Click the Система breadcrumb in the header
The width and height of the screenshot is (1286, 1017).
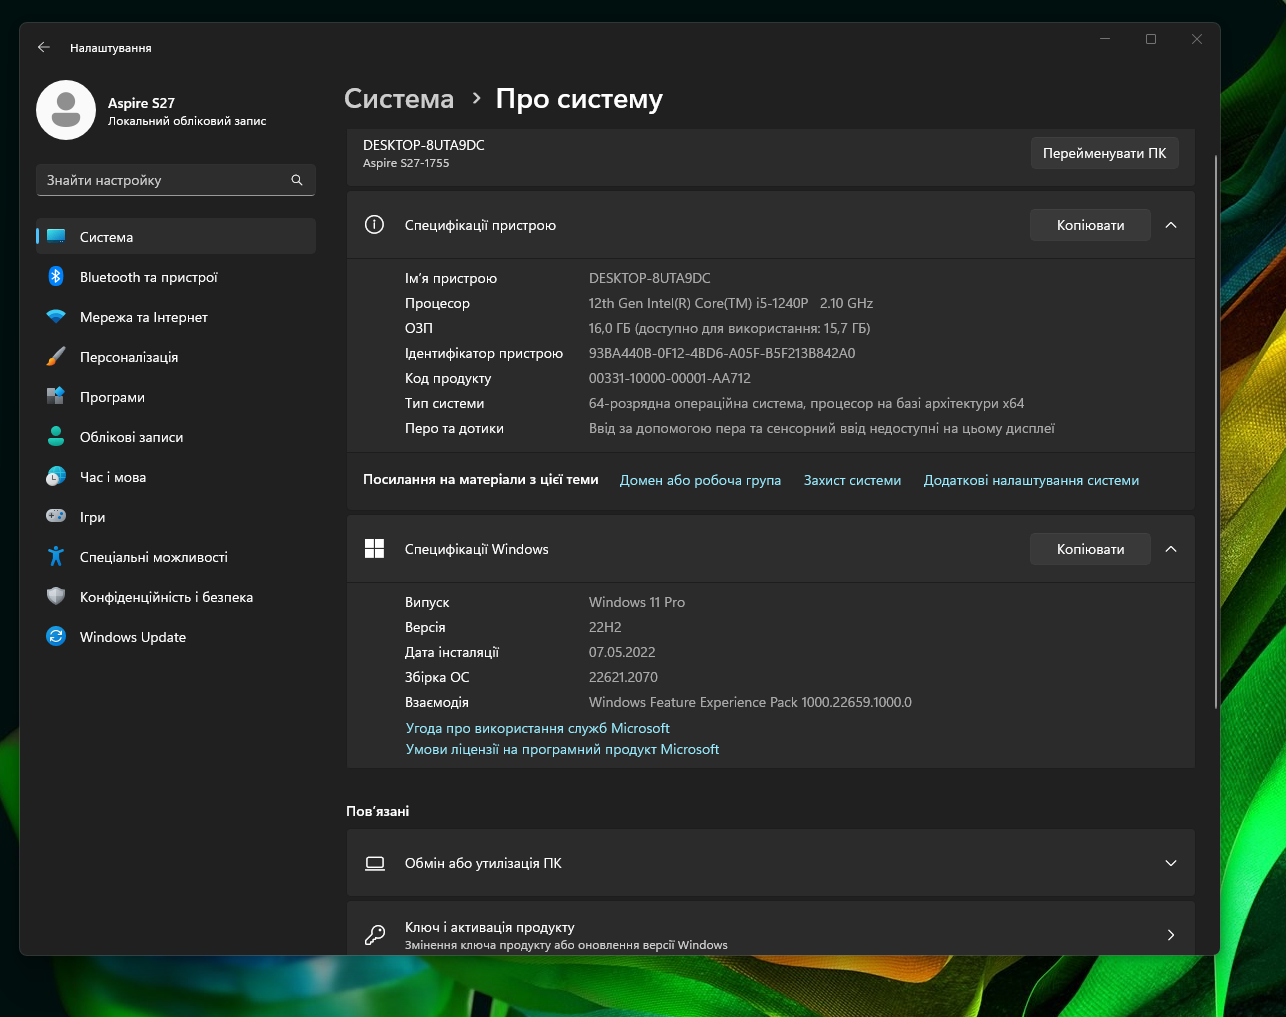click(399, 99)
